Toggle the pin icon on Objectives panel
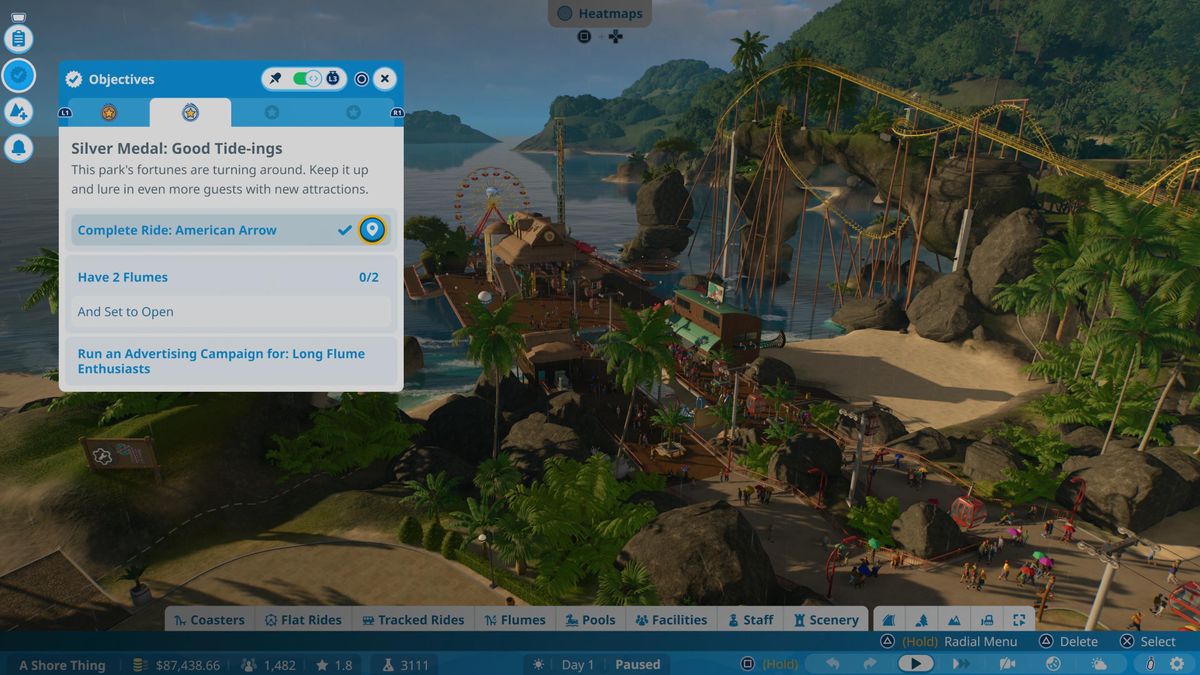 (x=277, y=77)
